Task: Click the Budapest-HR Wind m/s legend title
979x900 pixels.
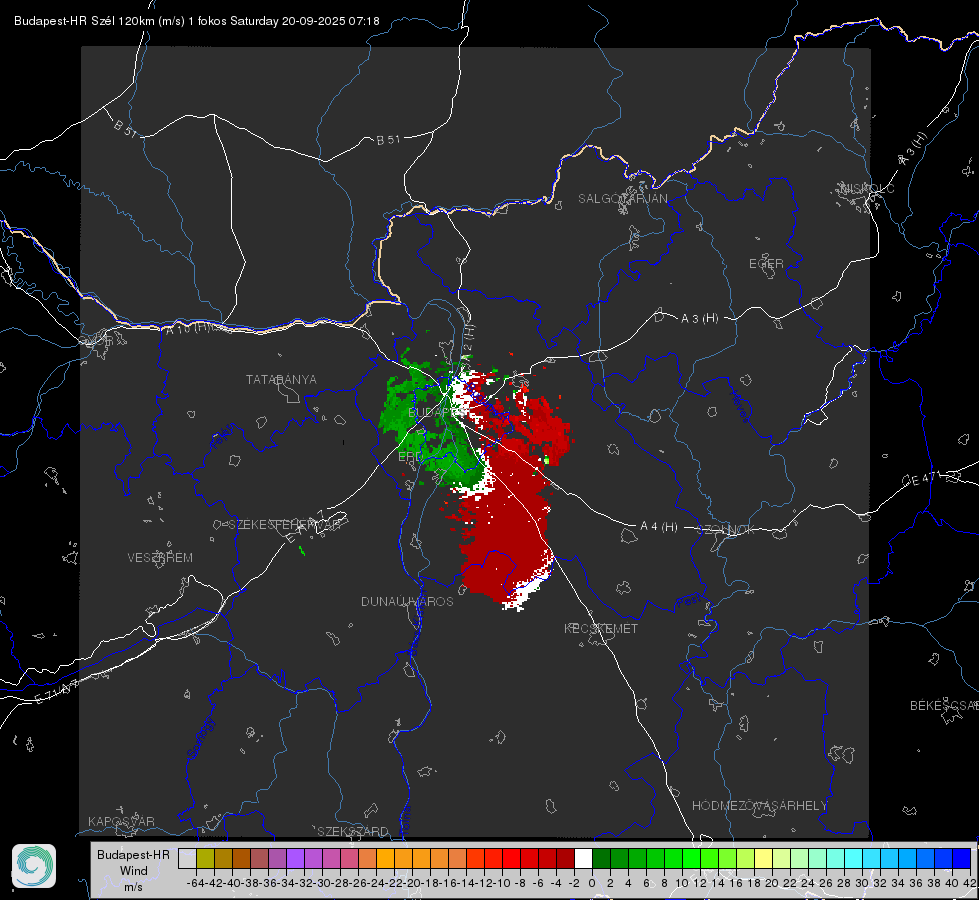Action: pos(134,871)
